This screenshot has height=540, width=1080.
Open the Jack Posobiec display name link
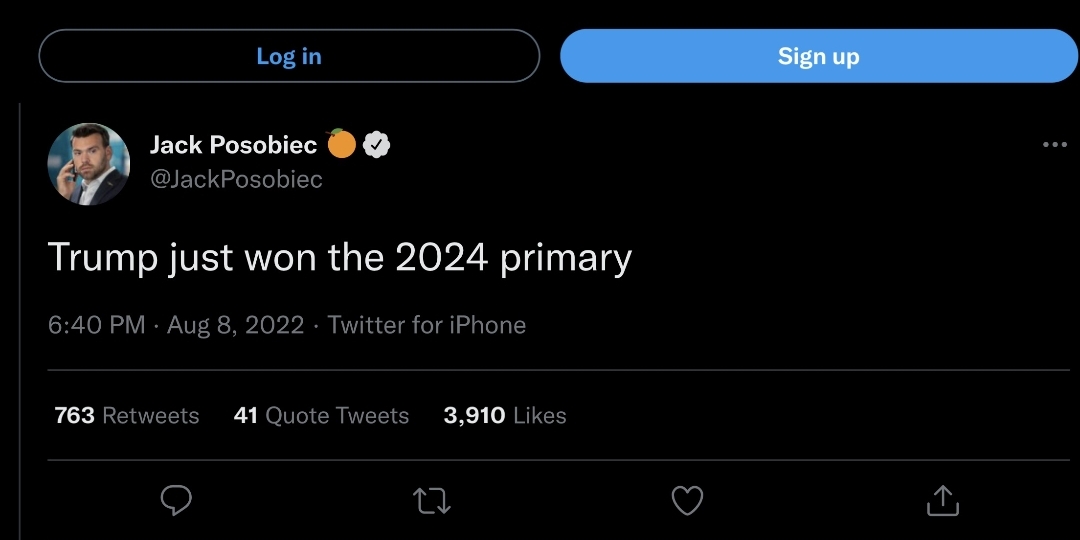tap(233, 145)
